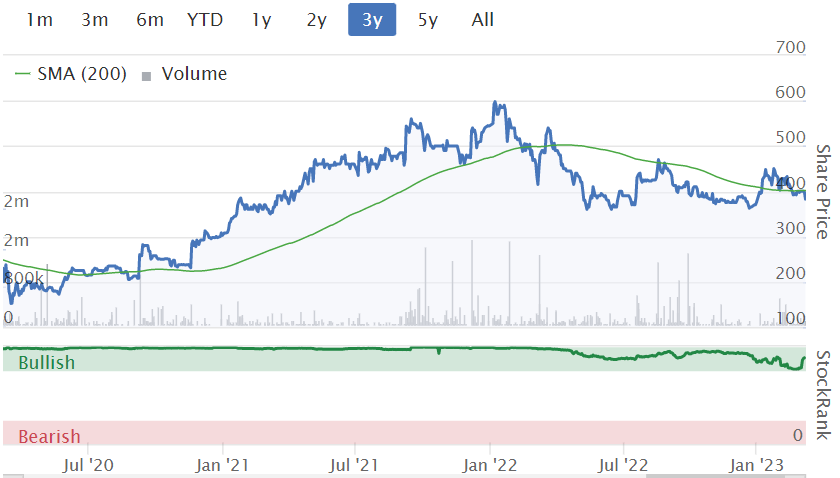Switch chart to 6m range

[150, 20]
